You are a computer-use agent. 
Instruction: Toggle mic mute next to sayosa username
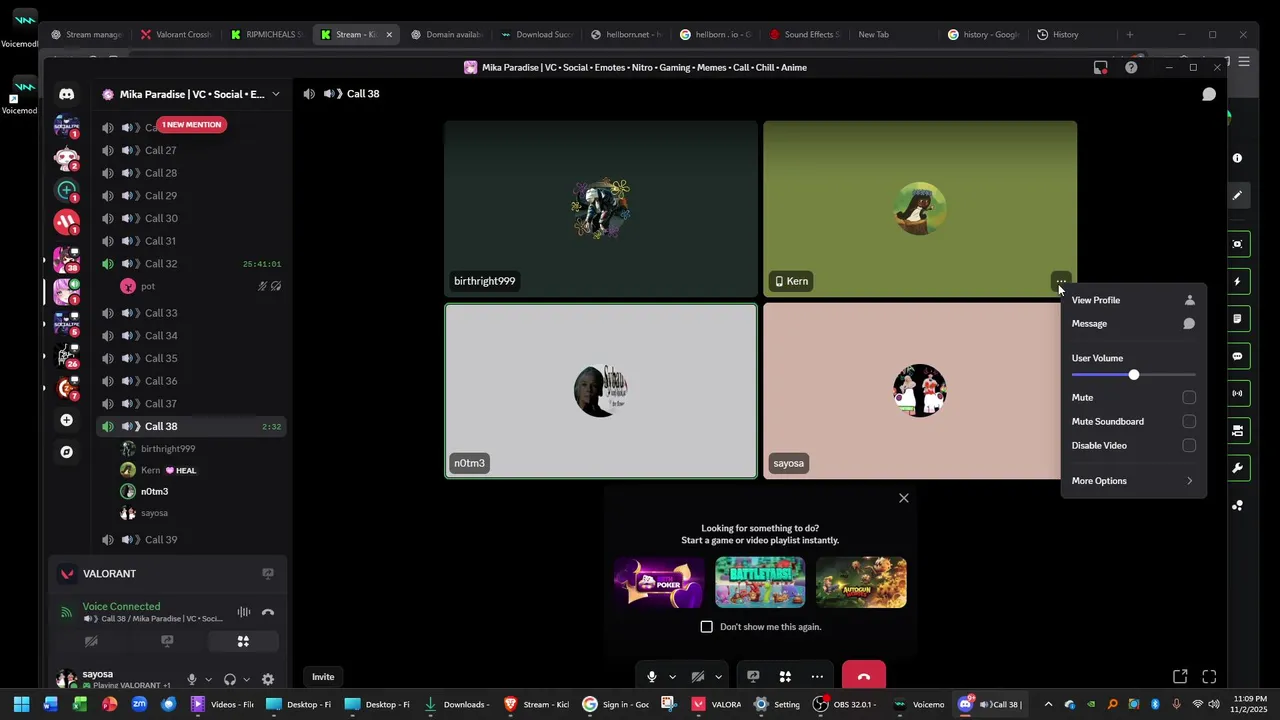click(192, 680)
